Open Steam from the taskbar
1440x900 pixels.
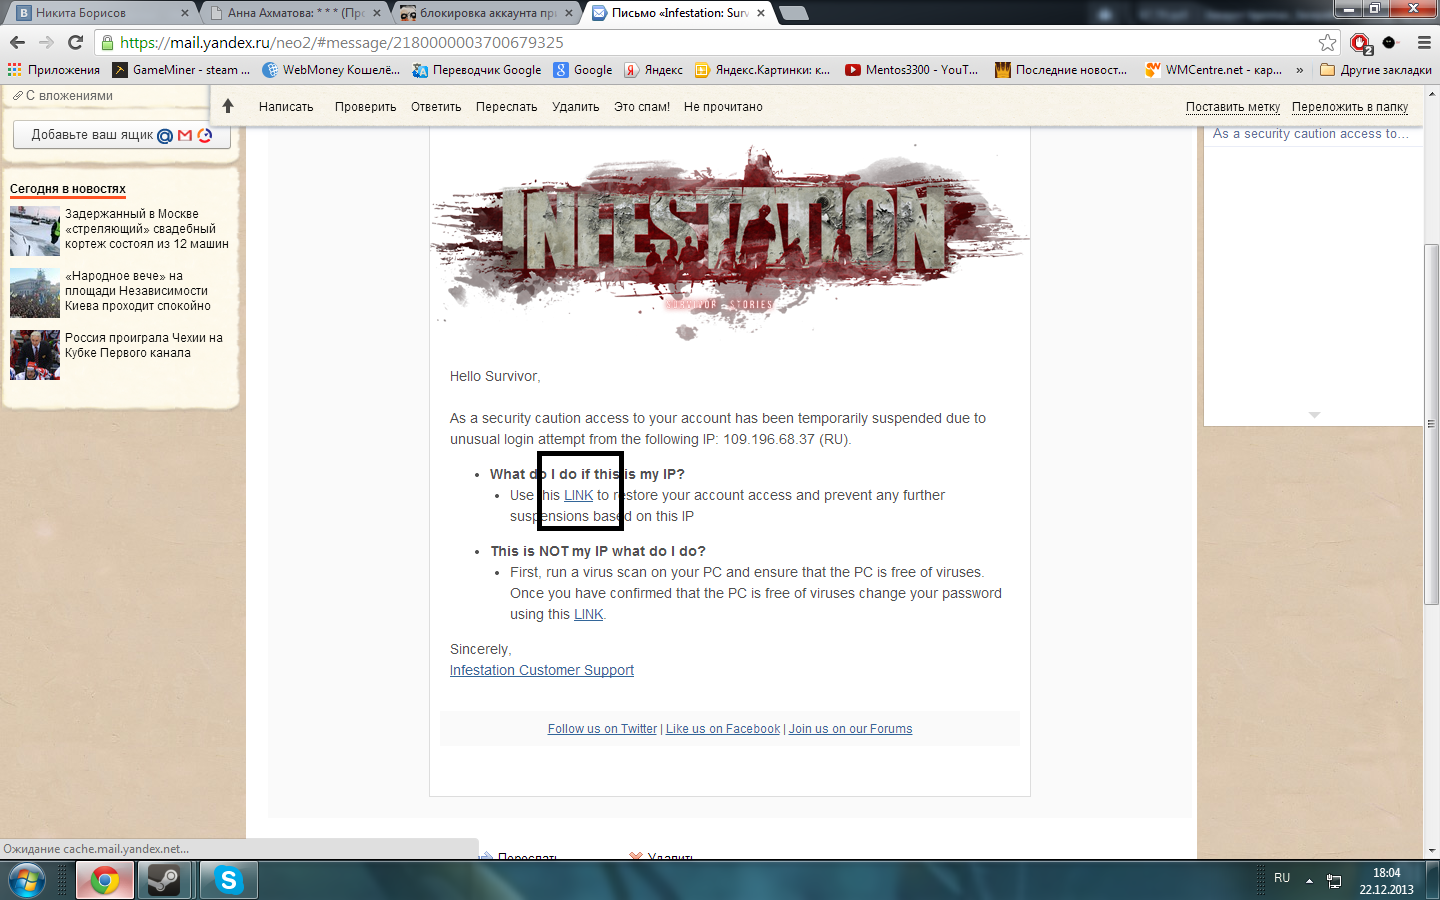(x=164, y=880)
